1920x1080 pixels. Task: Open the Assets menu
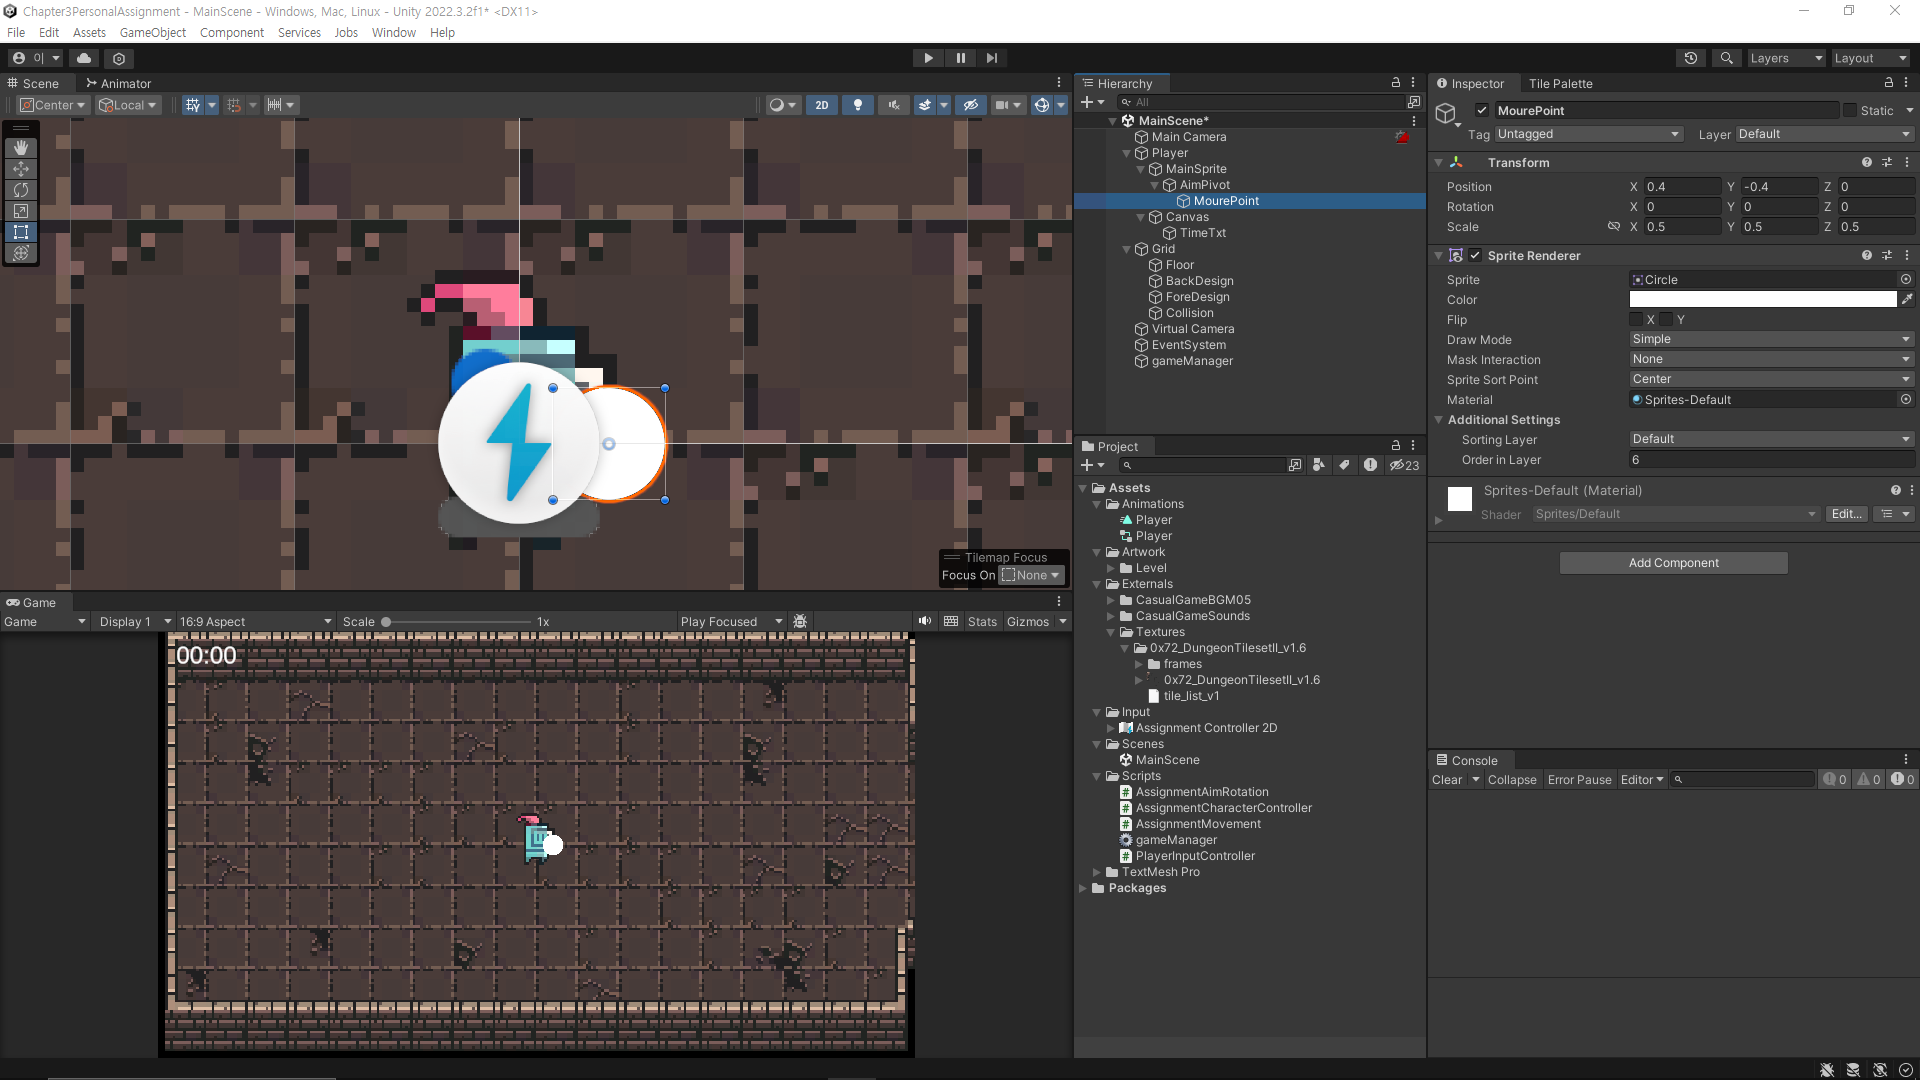(x=89, y=32)
